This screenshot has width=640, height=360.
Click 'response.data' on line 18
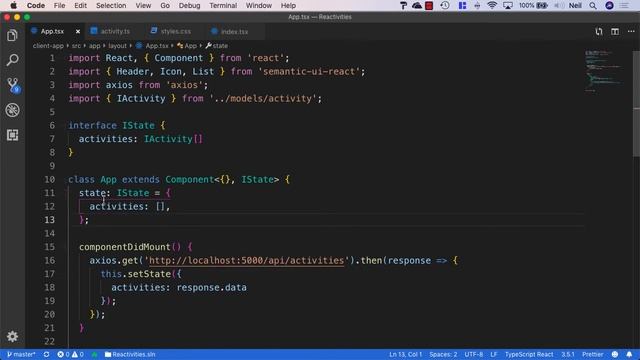coord(211,287)
